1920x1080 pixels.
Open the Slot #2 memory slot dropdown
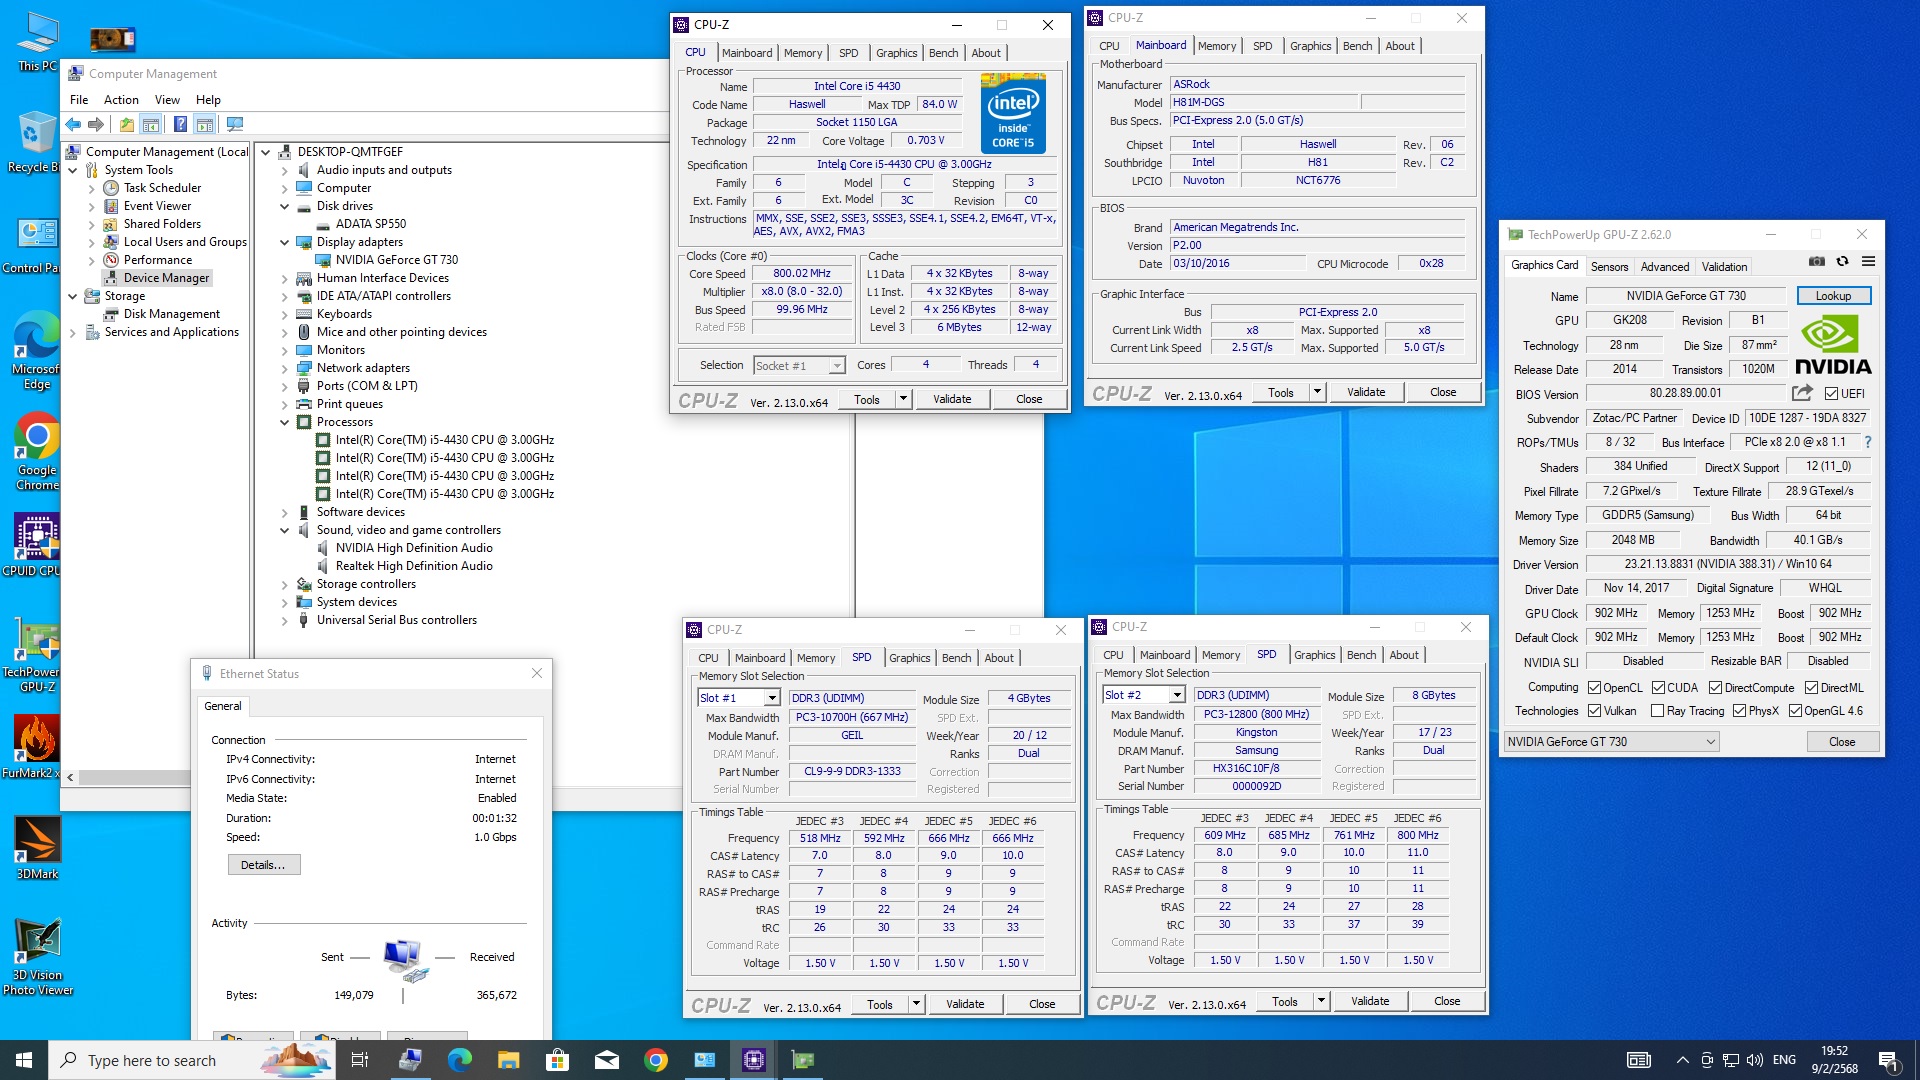pos(1176,695)
